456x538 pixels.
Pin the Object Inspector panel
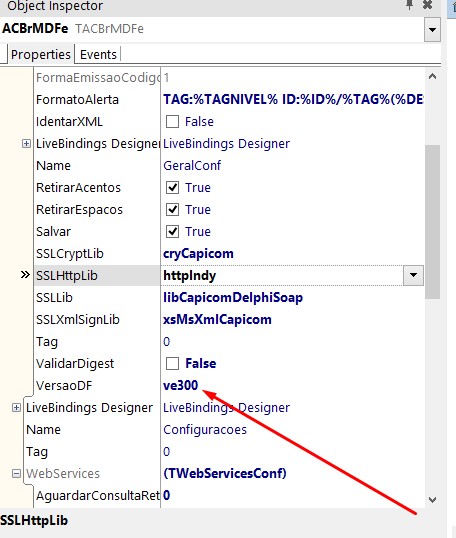(409, 5)
